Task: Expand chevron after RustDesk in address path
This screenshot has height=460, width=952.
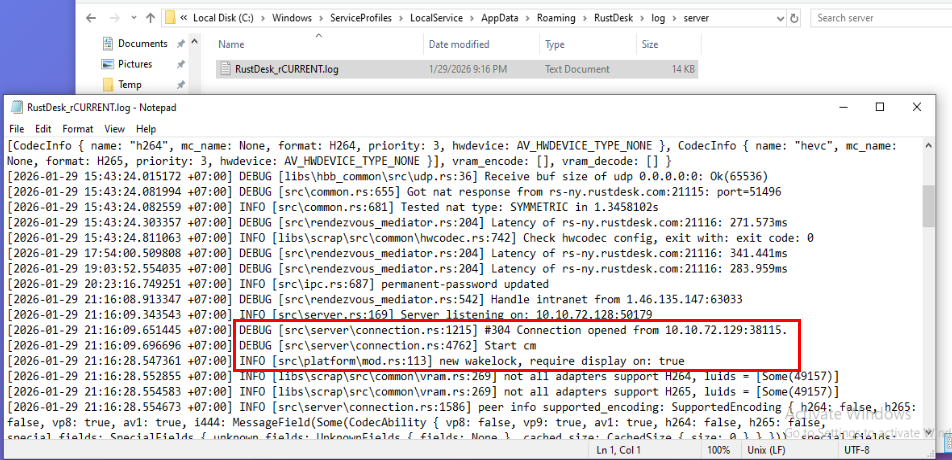Action: click(642, 18)
